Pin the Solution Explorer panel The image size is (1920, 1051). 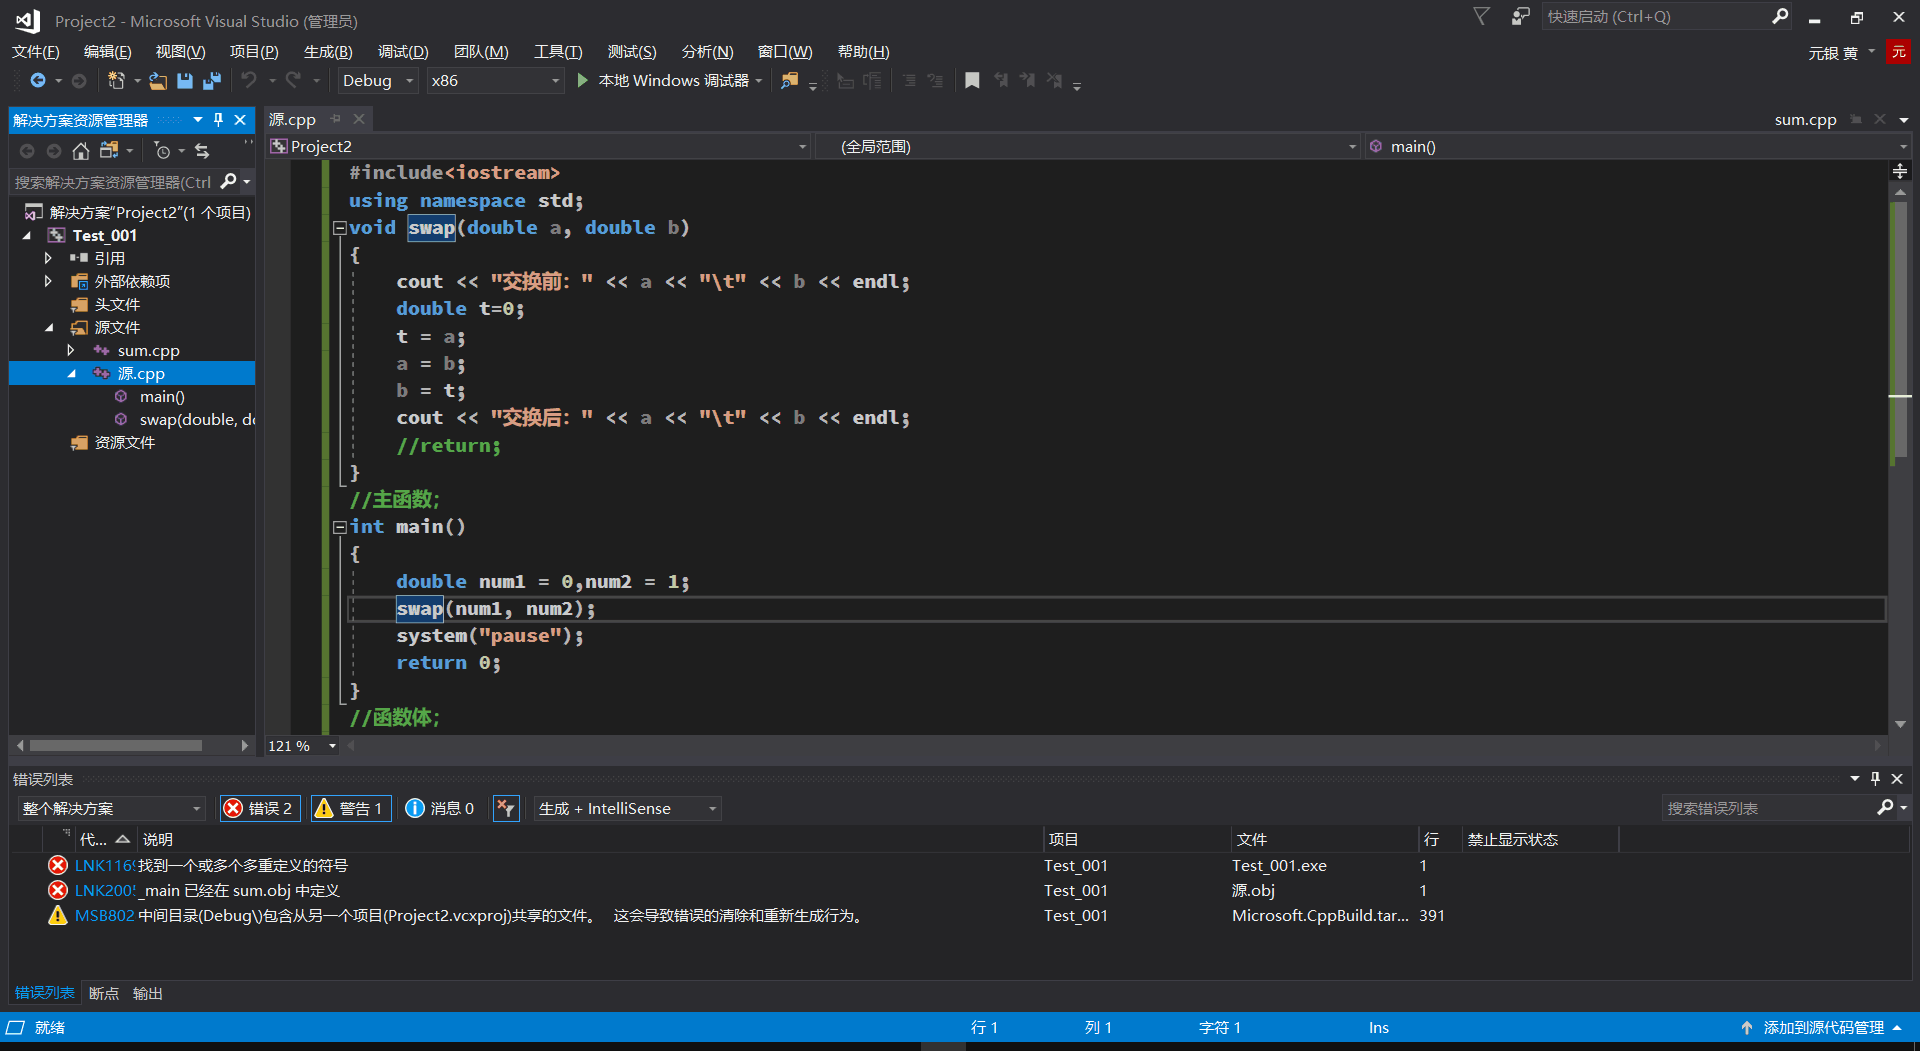tap(219, 119)
